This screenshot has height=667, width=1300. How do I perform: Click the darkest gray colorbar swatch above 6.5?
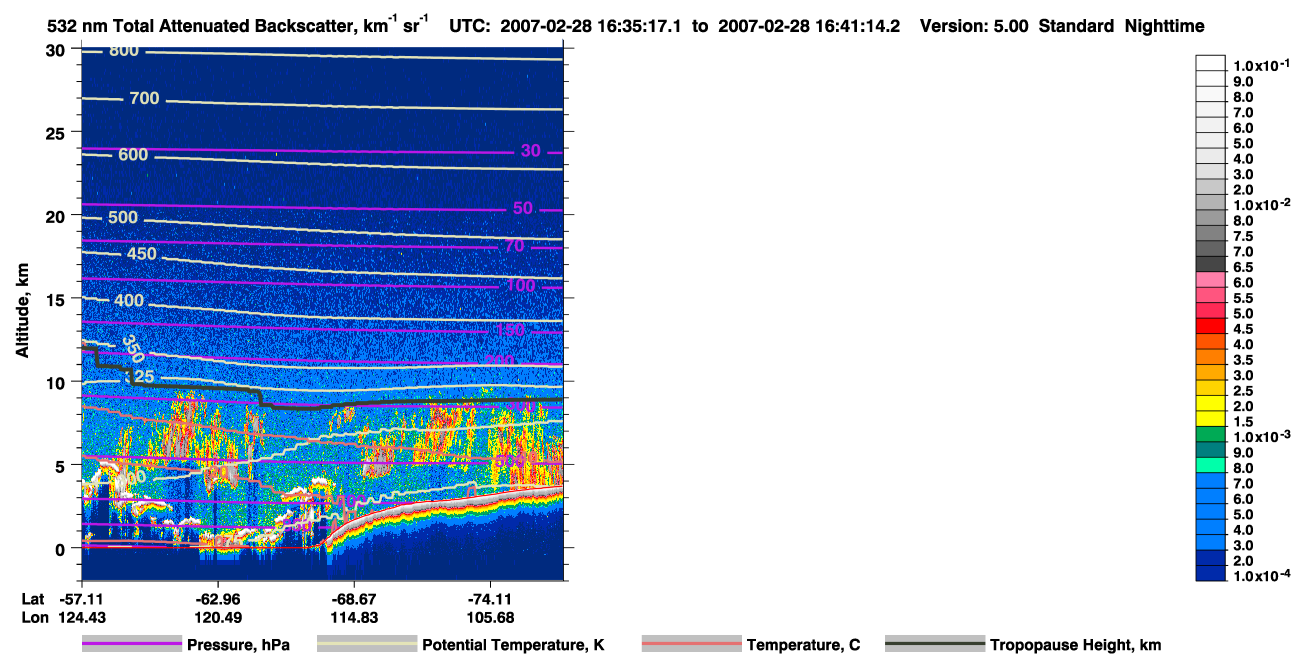1211,263
